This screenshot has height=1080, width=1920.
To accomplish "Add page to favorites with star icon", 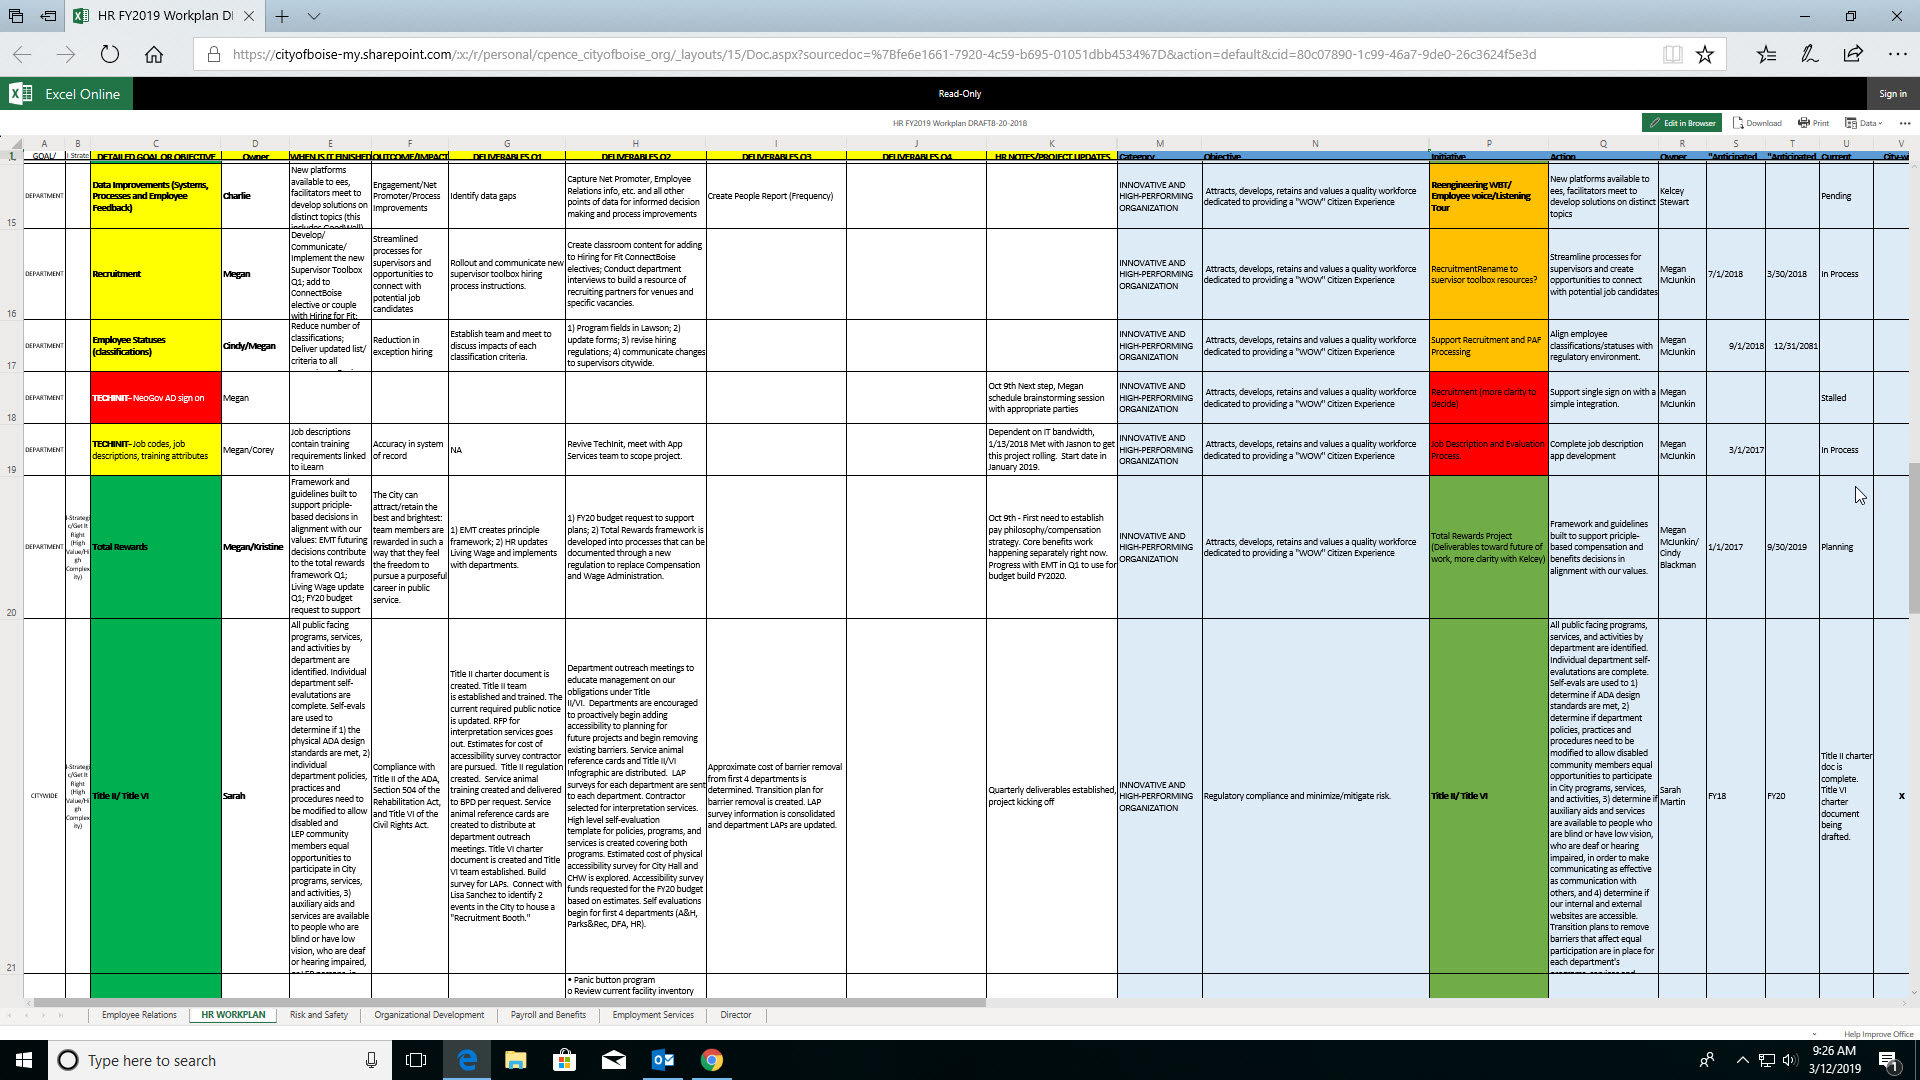I will tap(1705, 55).
